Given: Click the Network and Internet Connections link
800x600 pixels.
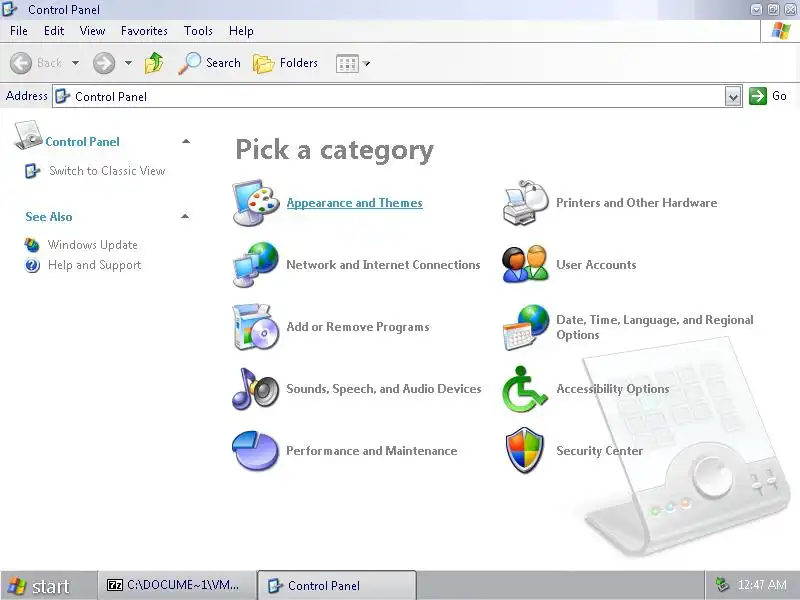Looking at the screenshot, I should pyautogui.click(x=383, y=265).
